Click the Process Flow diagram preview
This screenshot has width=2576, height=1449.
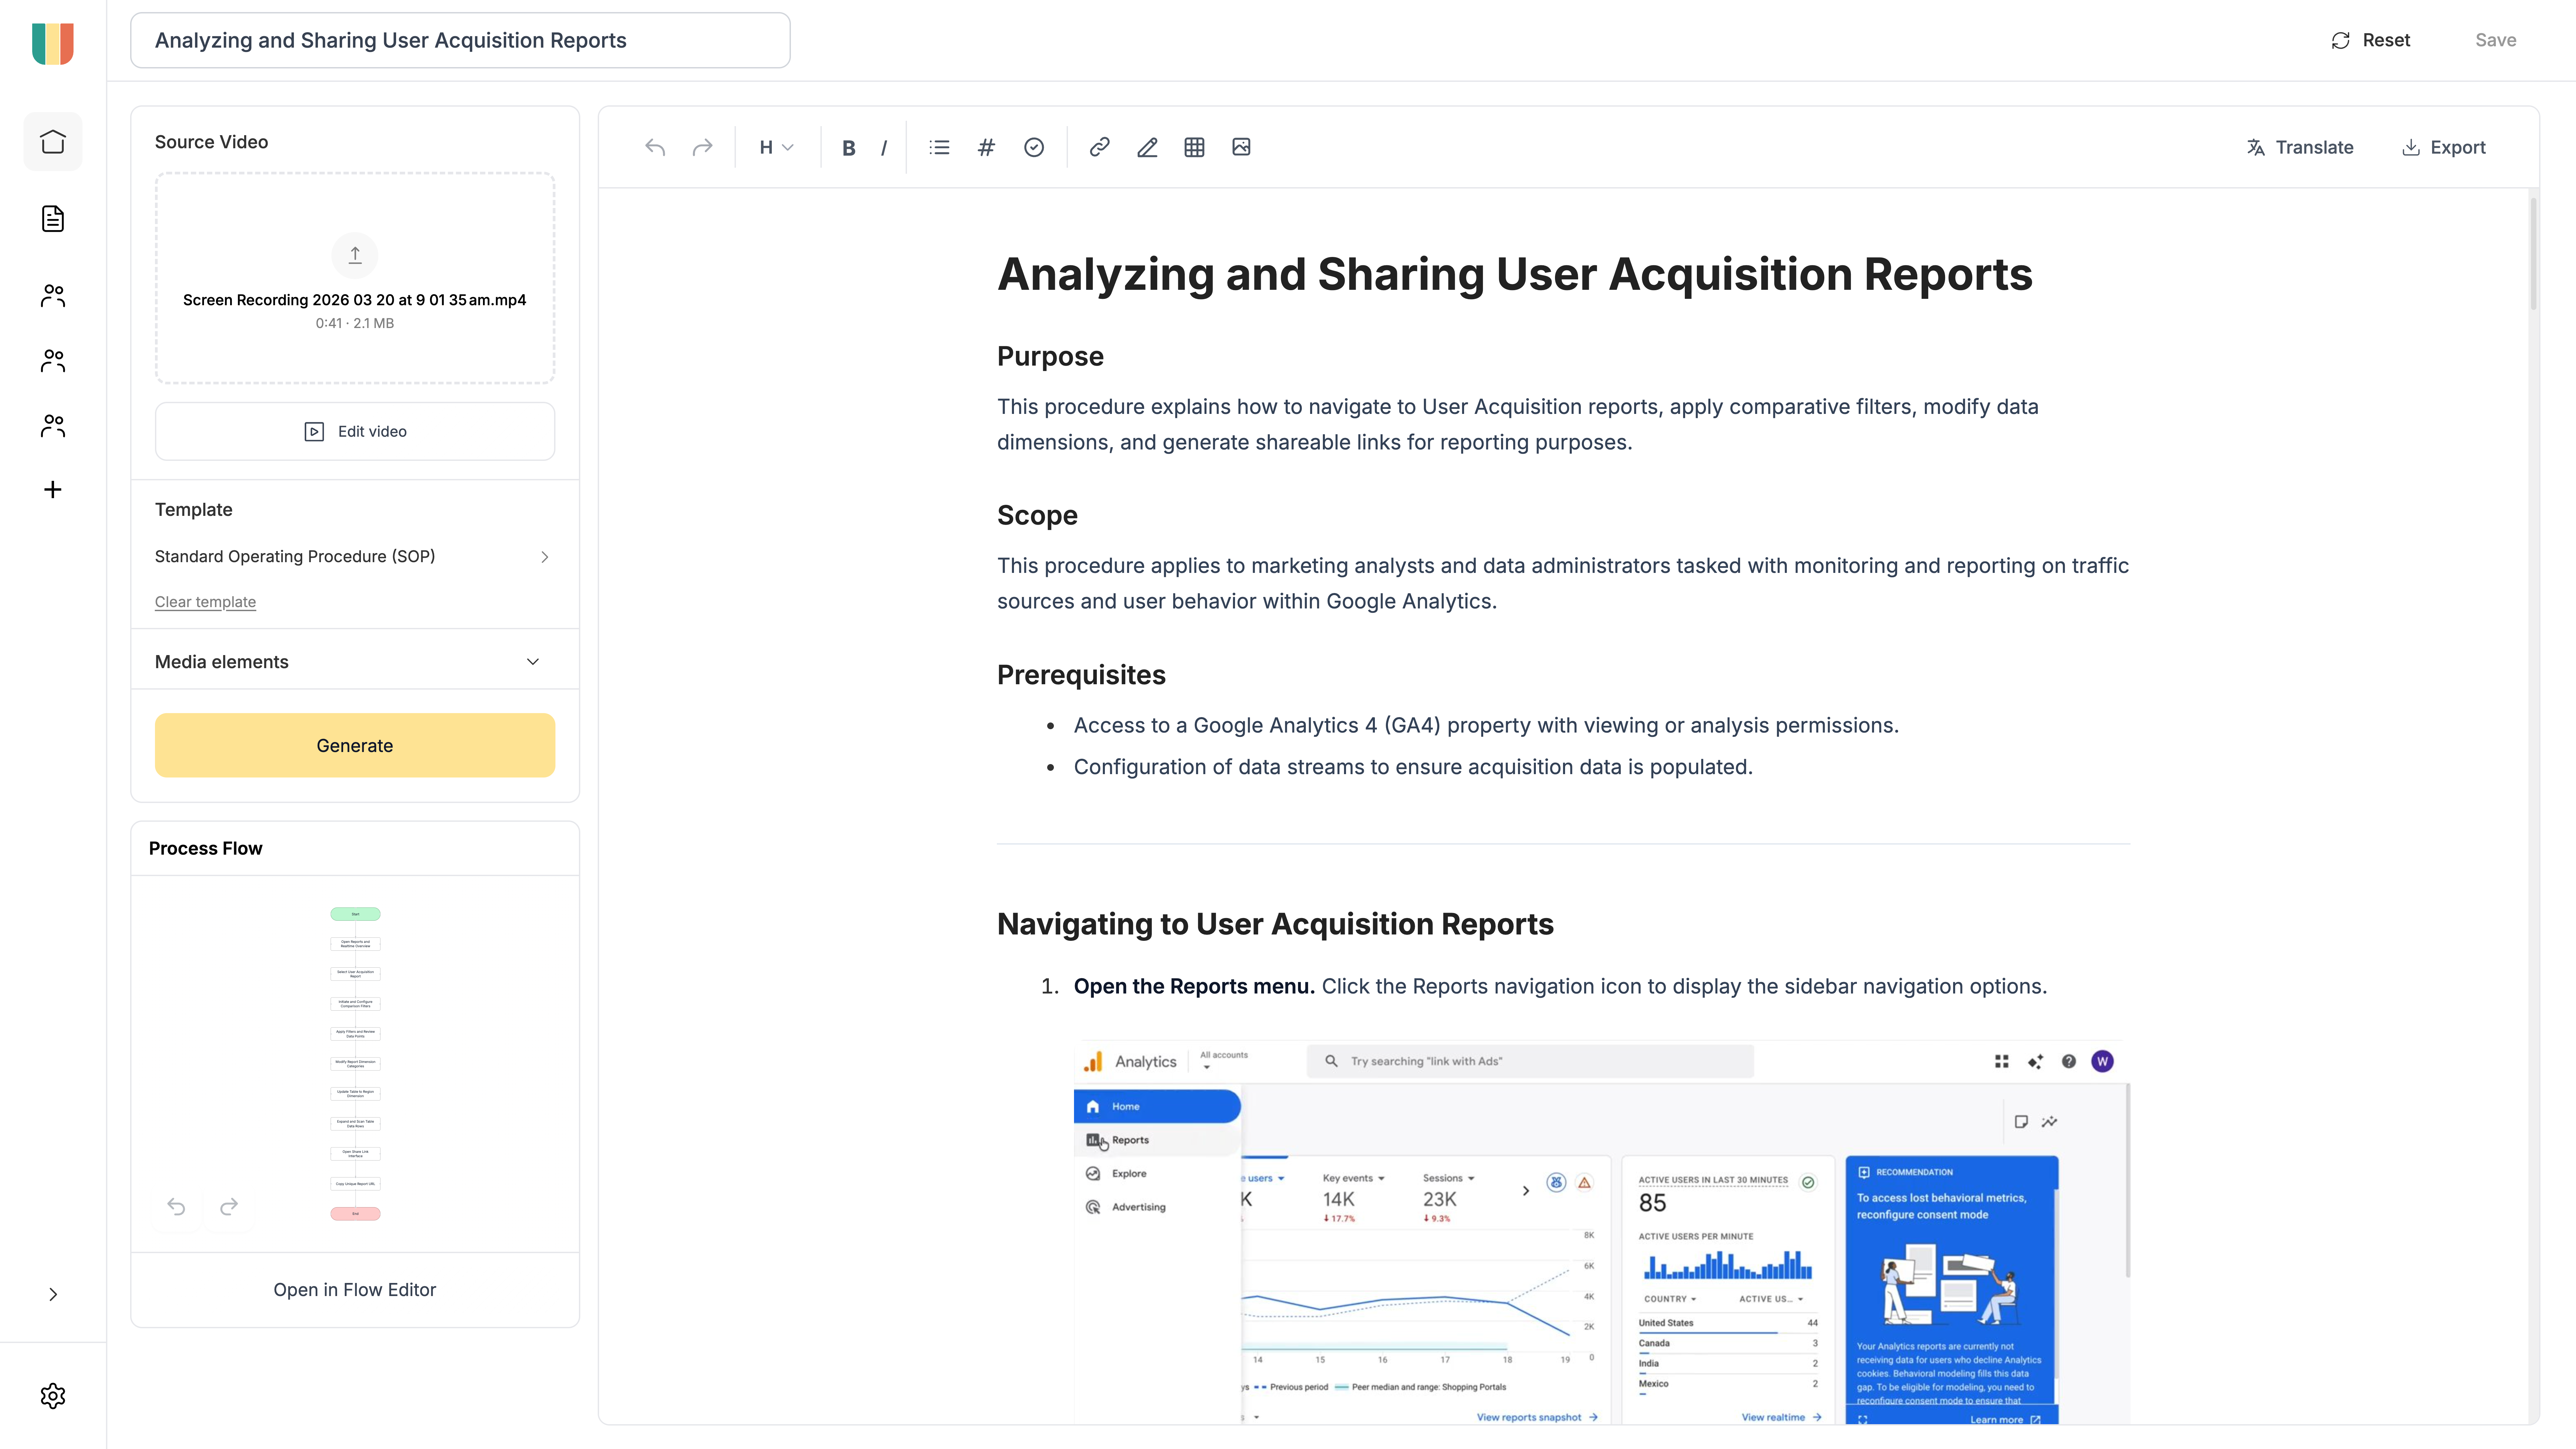[355, 1064]
